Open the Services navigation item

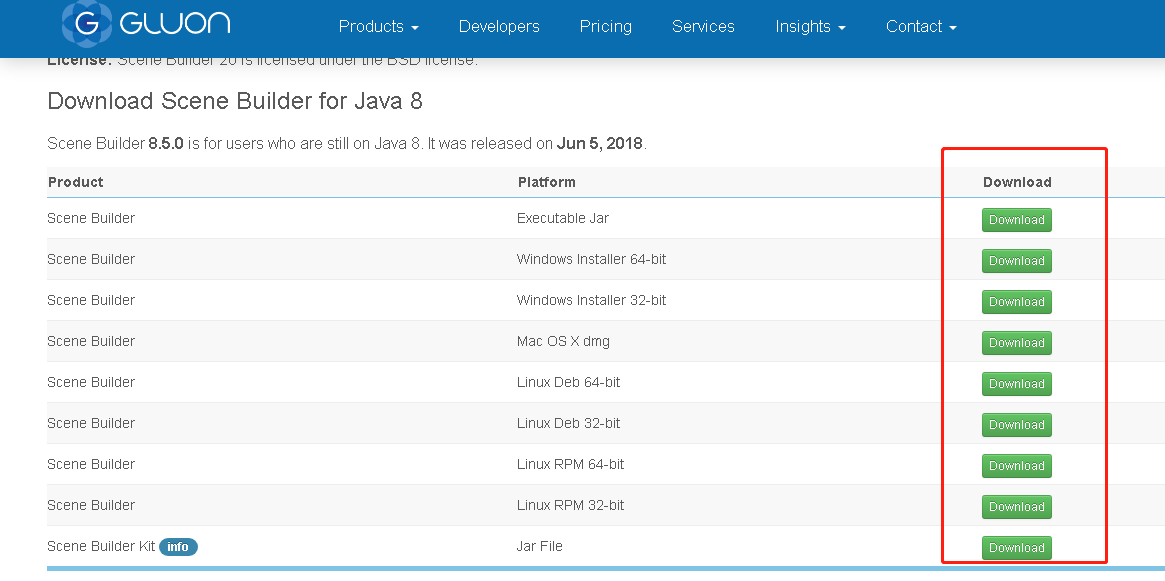(703, 27)
